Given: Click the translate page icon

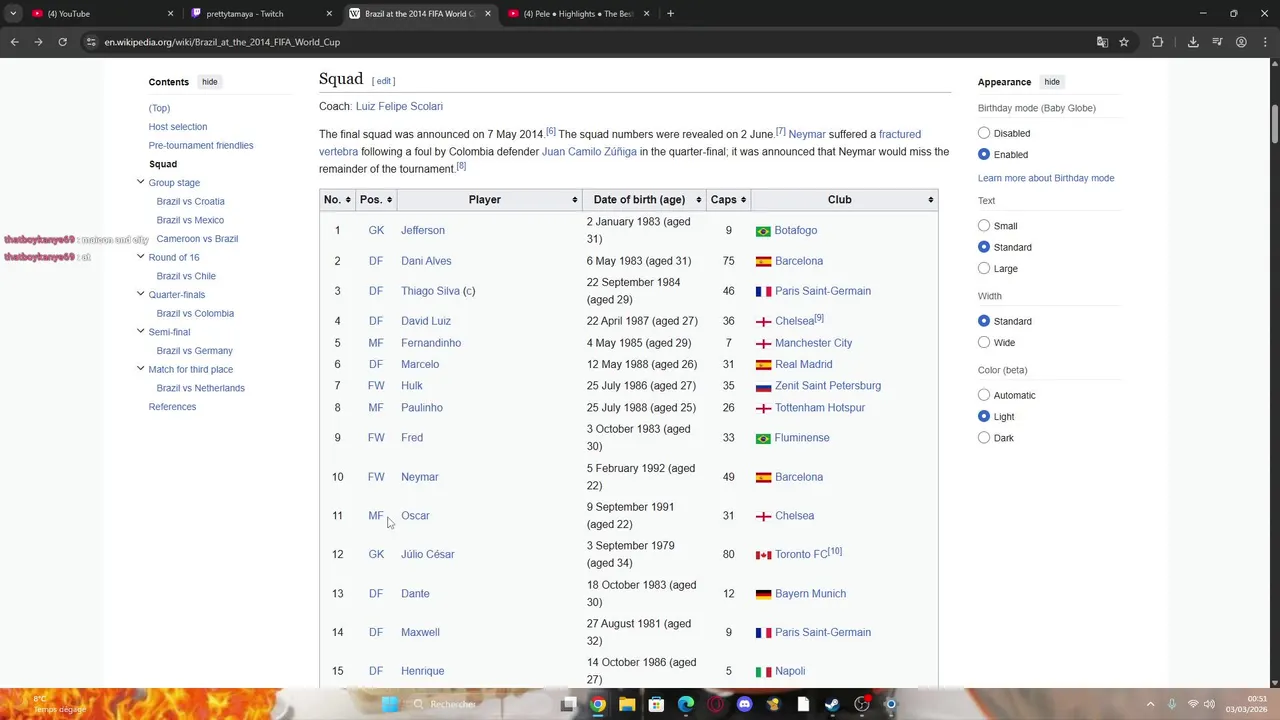Looking at the screenshot, I should [x=1102, y=42].
